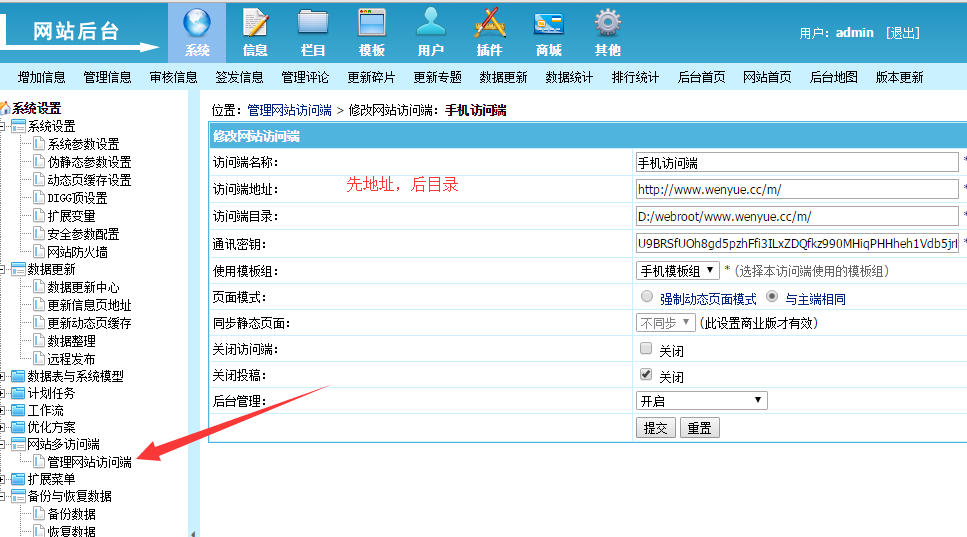Open the 系统 globe icon section
Viewport: 967px width, 537px height.
point(197,32)
